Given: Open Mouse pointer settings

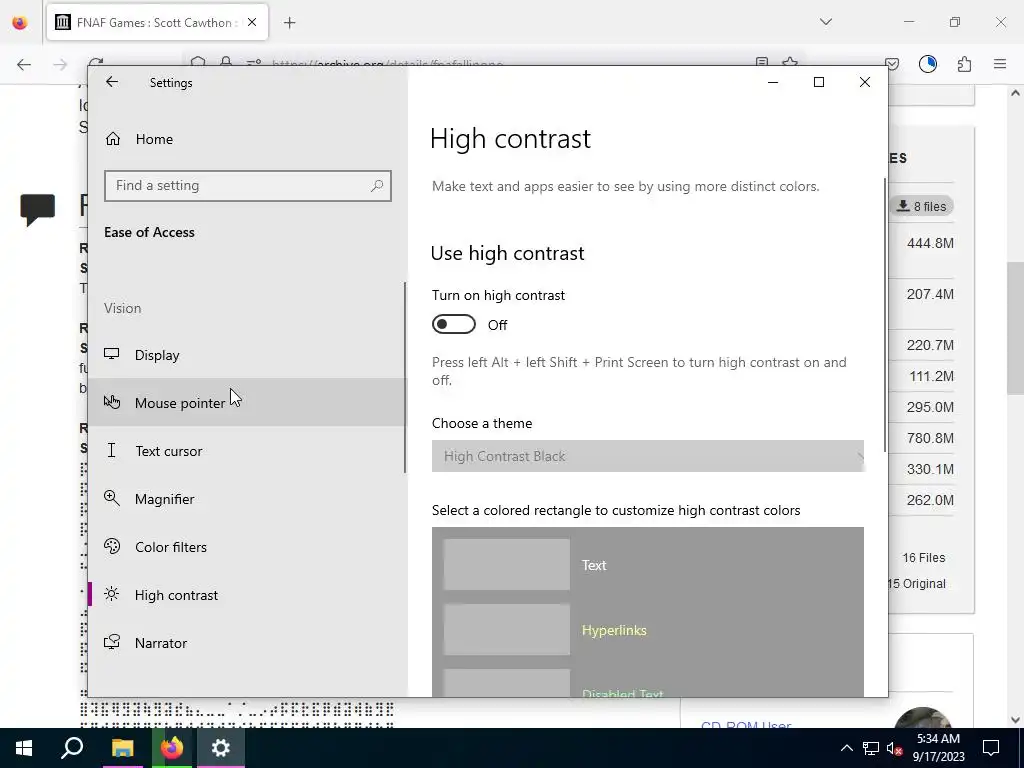Looking at the screenshot, I should (247, 402).
